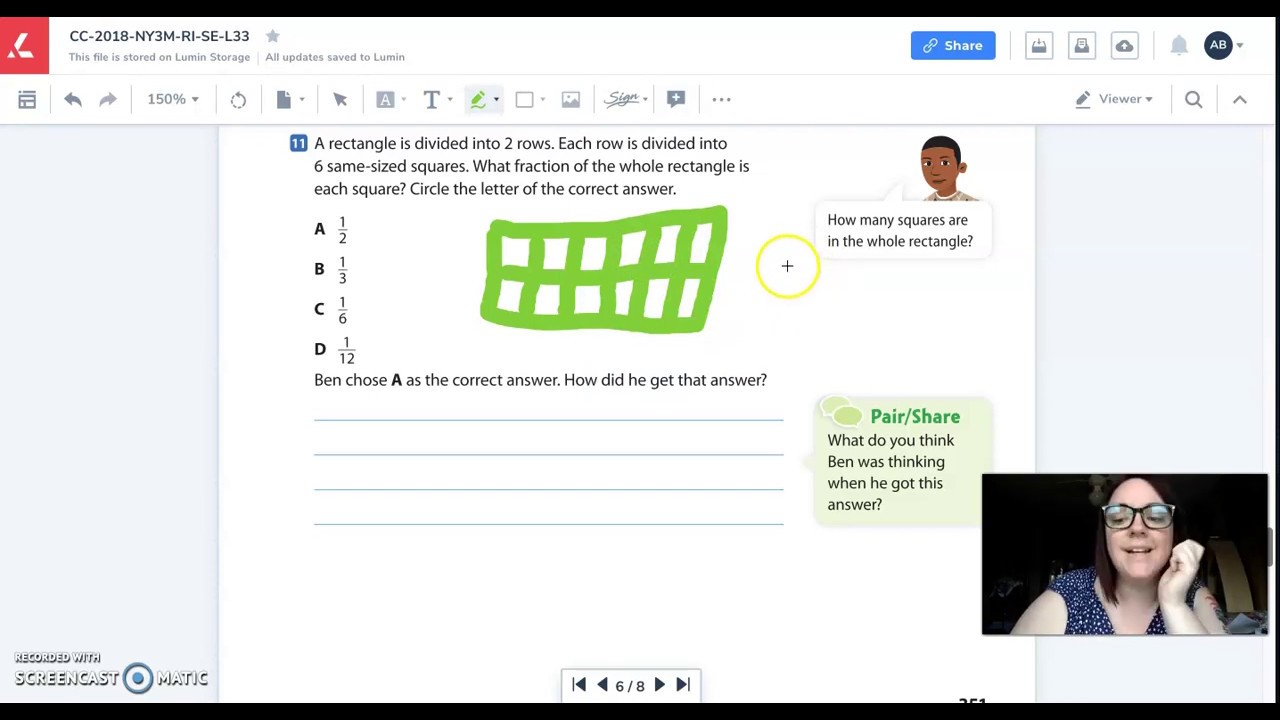Click answer choice D one twelfth
The width and height of the screenshot is (1280, 720).
334,349
